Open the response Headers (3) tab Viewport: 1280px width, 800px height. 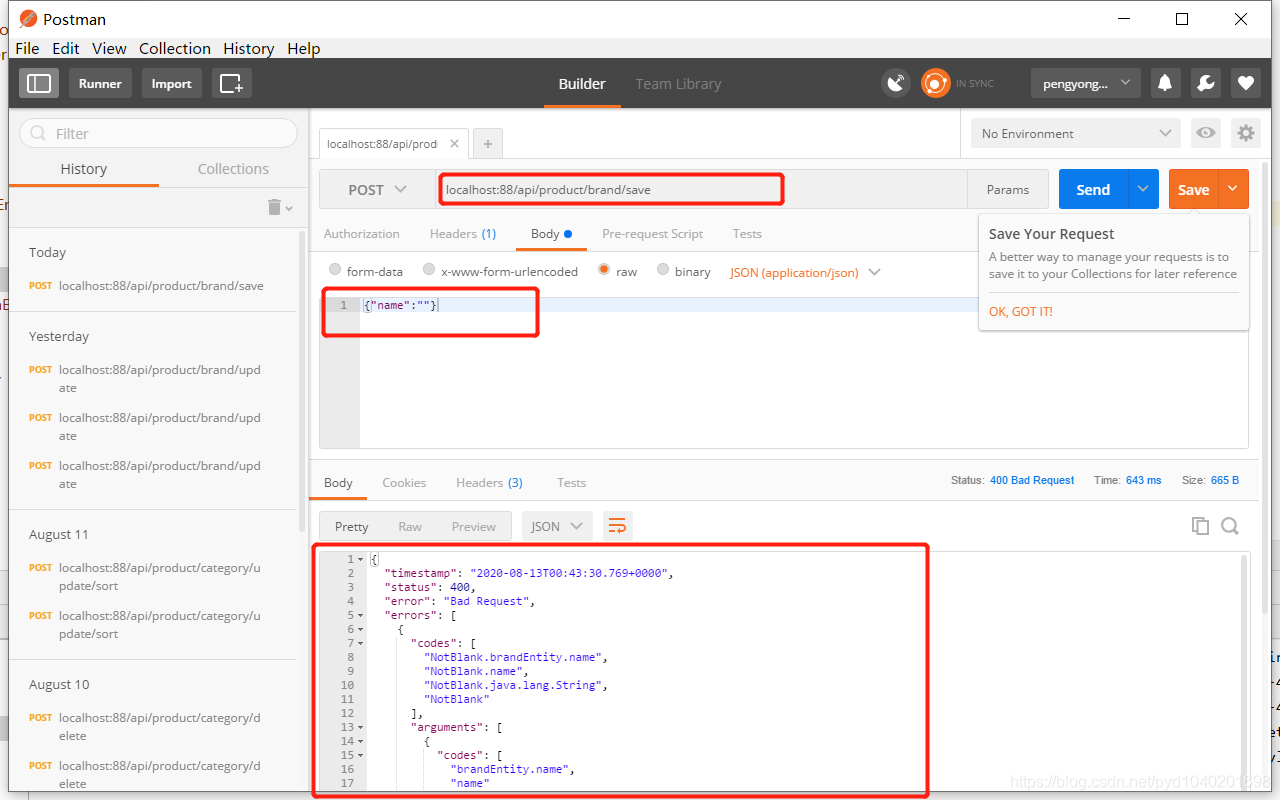pos(489,482)
